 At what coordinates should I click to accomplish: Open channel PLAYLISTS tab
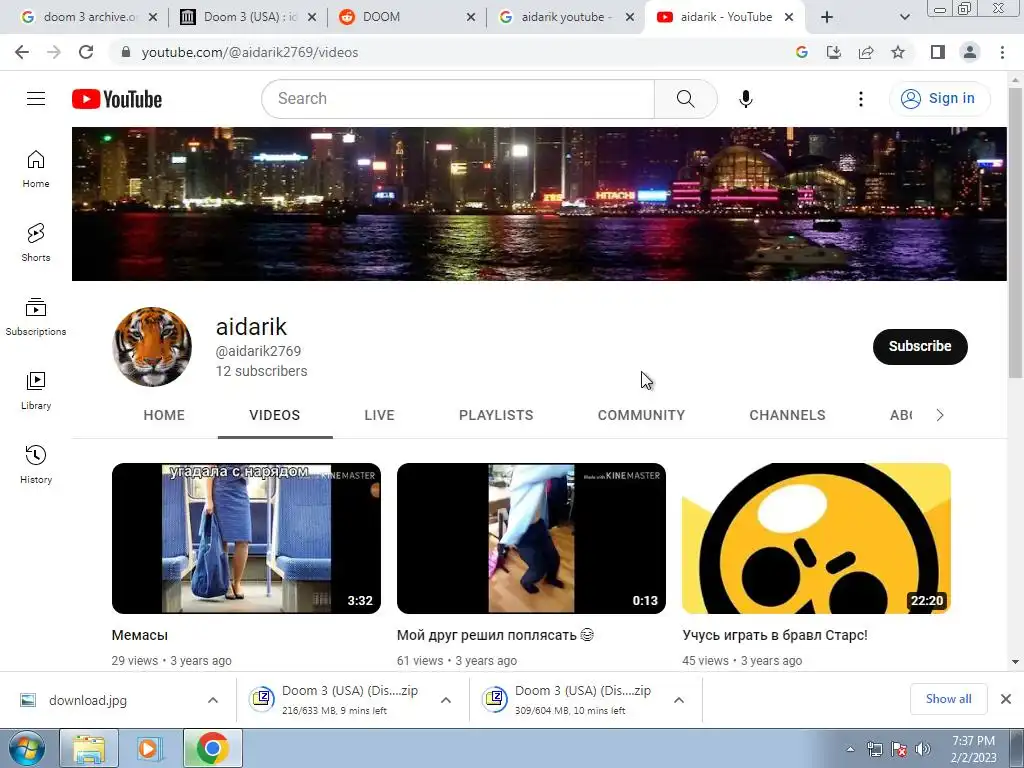click(x=496, y=415)
